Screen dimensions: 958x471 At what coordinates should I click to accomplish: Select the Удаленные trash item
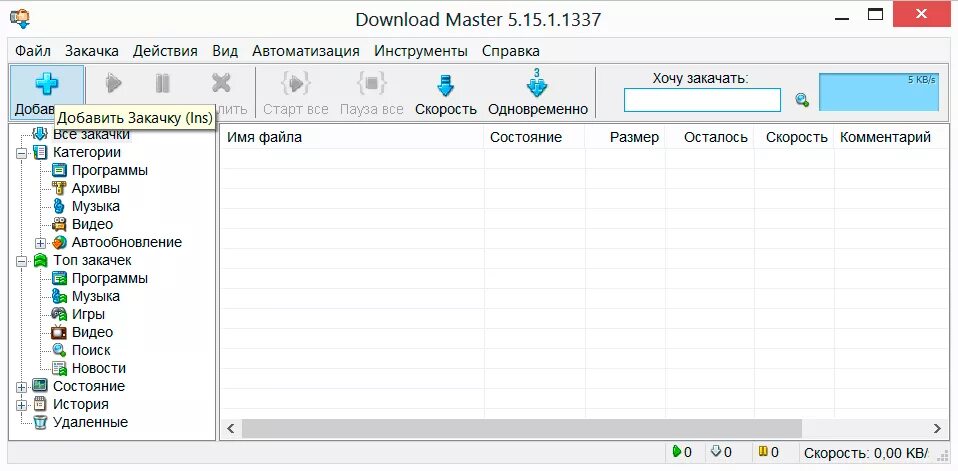pyautogui.click(x=90, y=422)
